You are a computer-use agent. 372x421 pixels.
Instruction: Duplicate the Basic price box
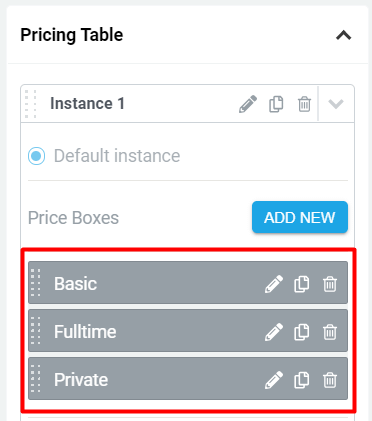click(x=302, y=284)
